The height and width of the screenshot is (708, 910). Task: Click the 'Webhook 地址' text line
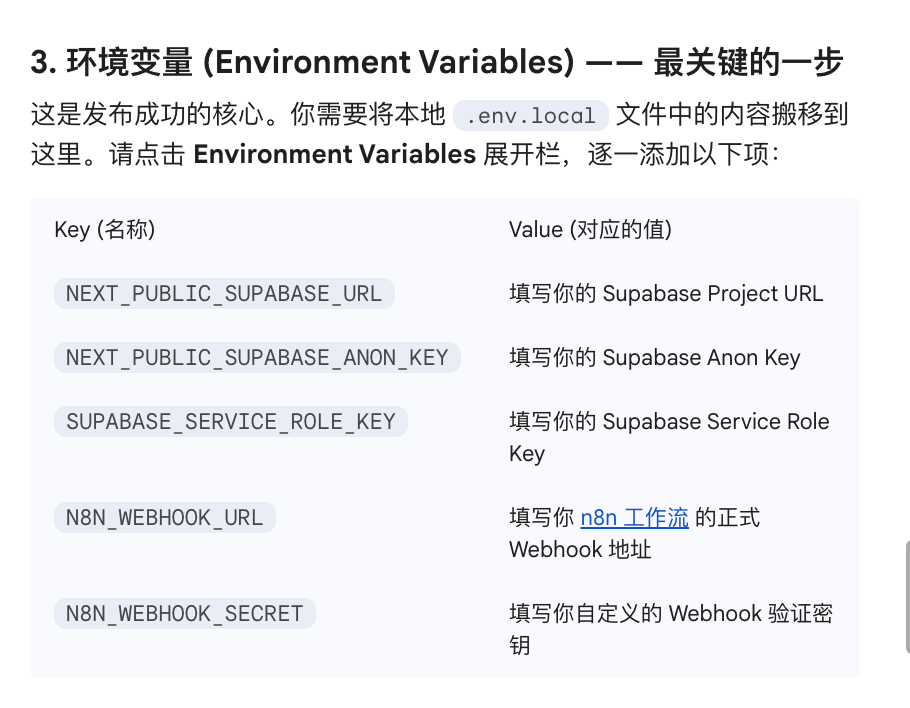click(580, 550)
